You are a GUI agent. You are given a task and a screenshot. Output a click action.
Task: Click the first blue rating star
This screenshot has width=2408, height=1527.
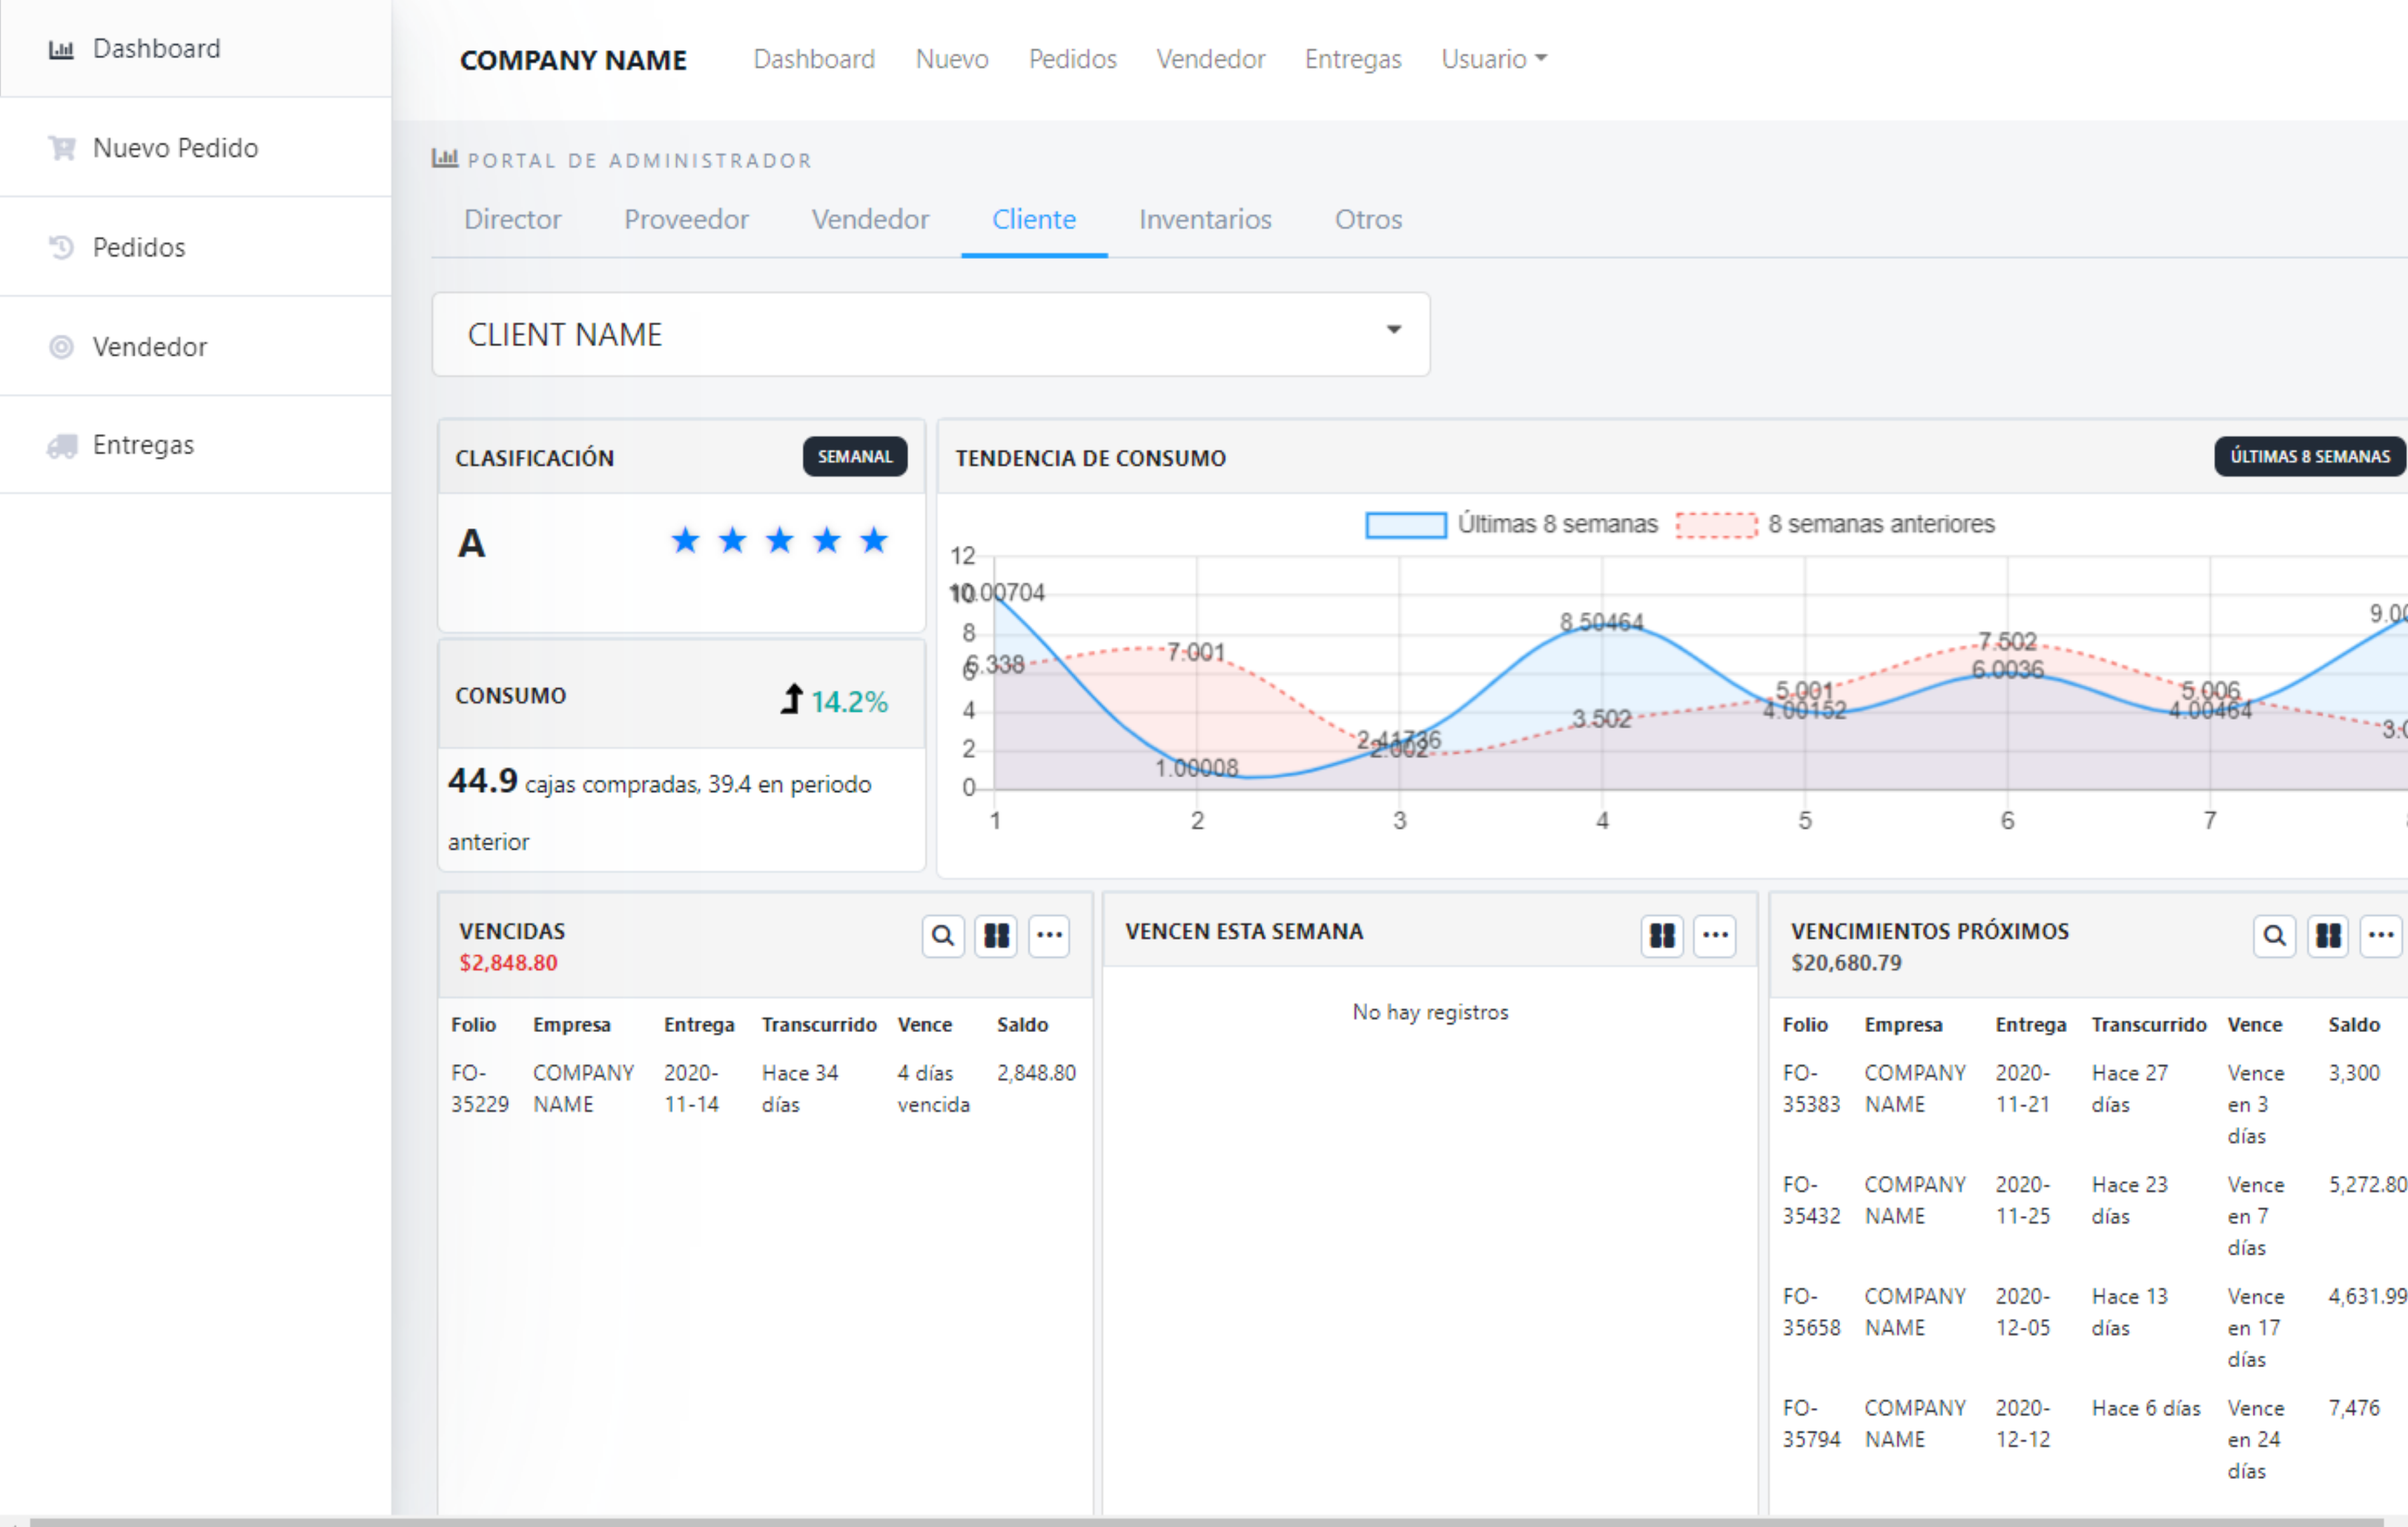click(685, 541)
